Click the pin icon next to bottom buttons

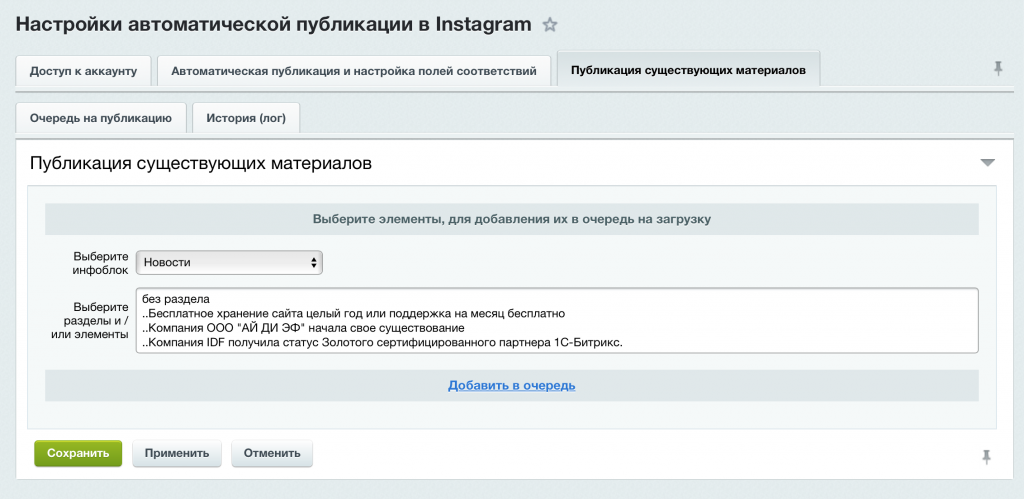click(x=986, y=456)
